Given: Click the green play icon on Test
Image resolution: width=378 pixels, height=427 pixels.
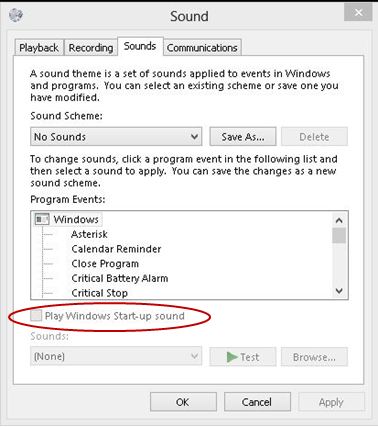Looking at the screenshot, I should pos(232,357).
